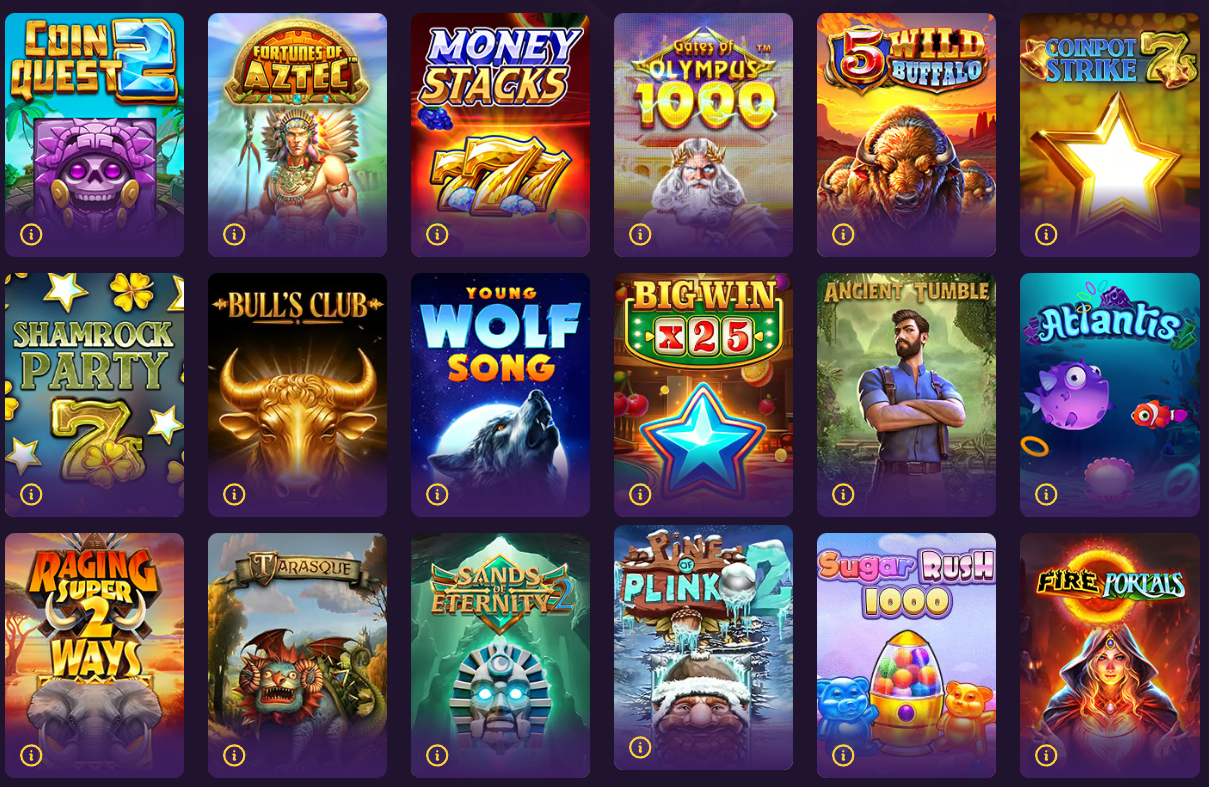Open info icon on Gates of Olympus 1000
Screen dimensions: 1209x787
point(640,234)
